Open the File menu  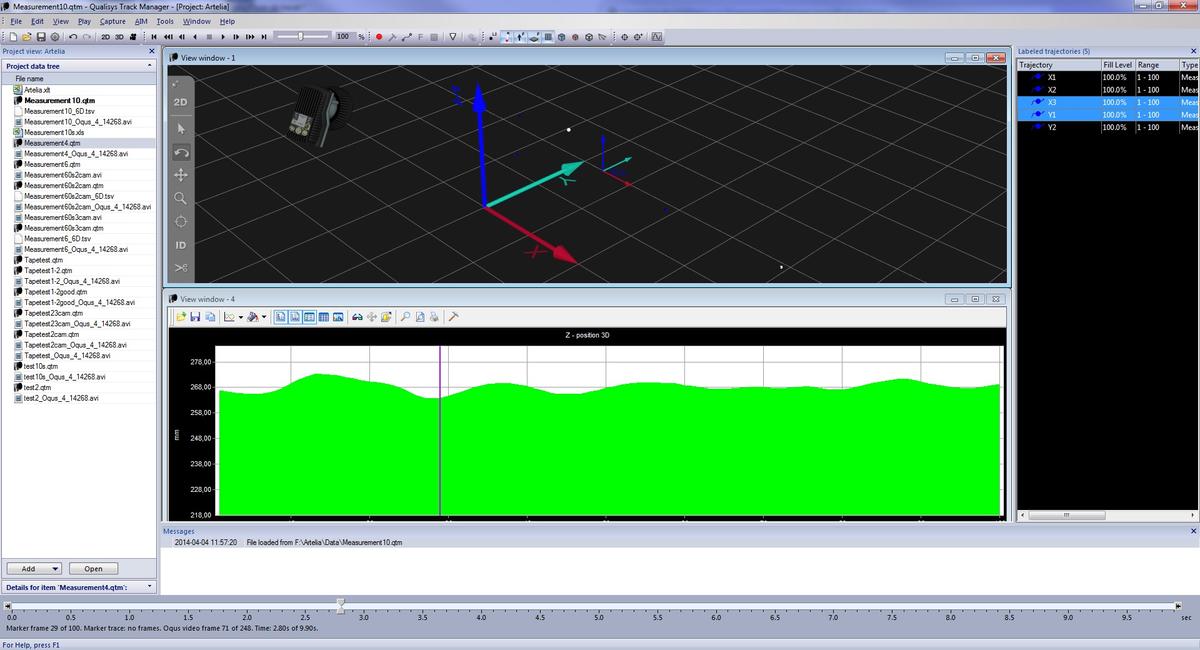[x=16, y=21]
